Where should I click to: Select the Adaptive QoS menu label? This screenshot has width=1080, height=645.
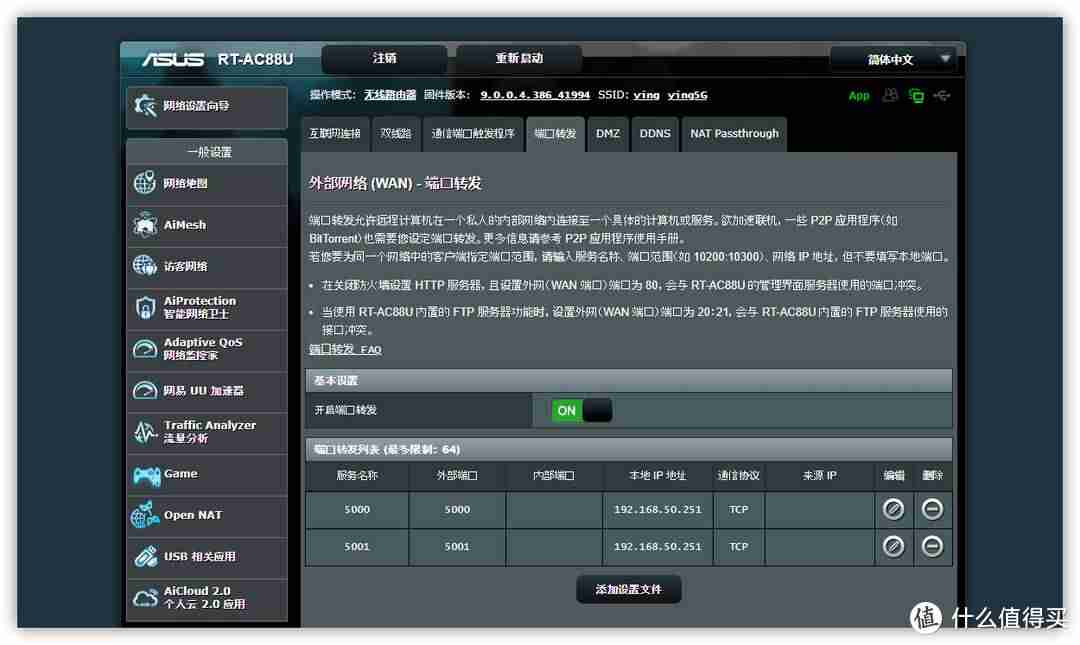tap(202, 349)
